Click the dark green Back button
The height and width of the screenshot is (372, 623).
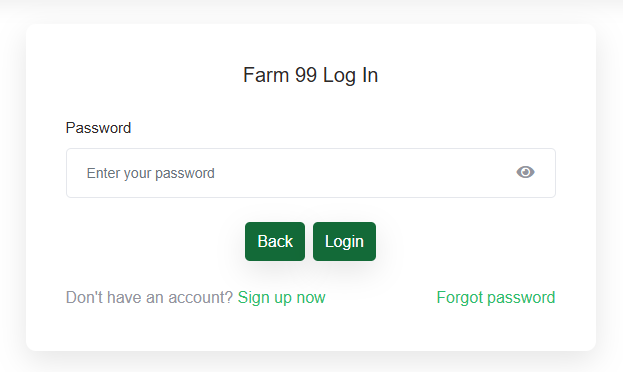point(275,242)
